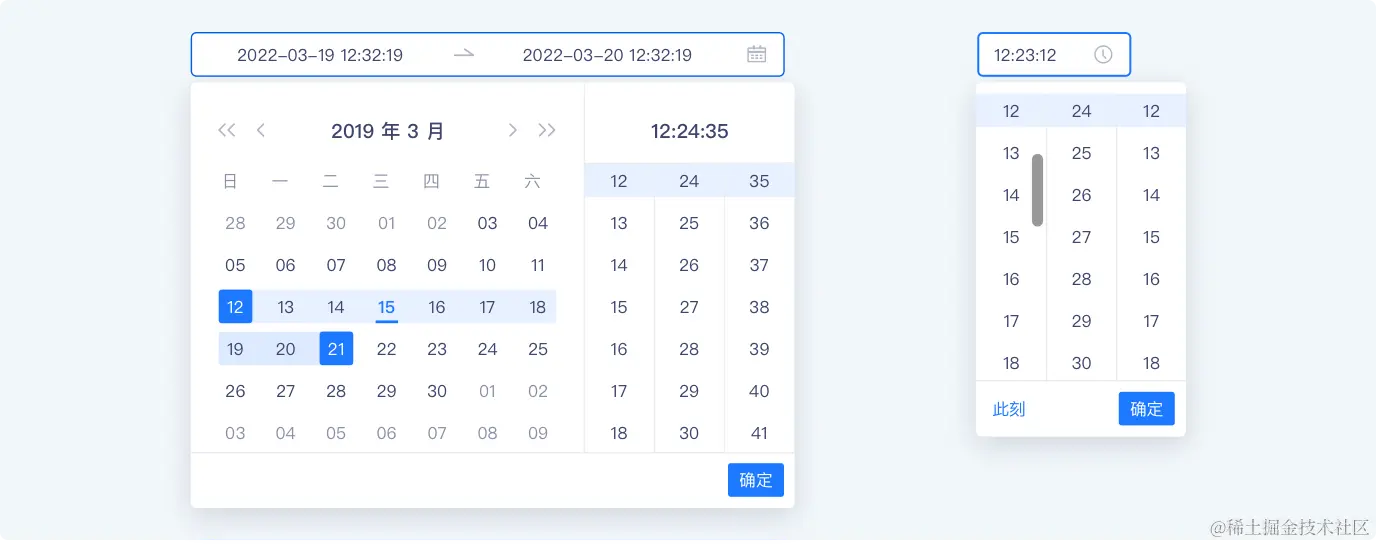Screen dimensions: 1376x544
Task: Select second 41 in the range picker
Action: coord(759,433)
